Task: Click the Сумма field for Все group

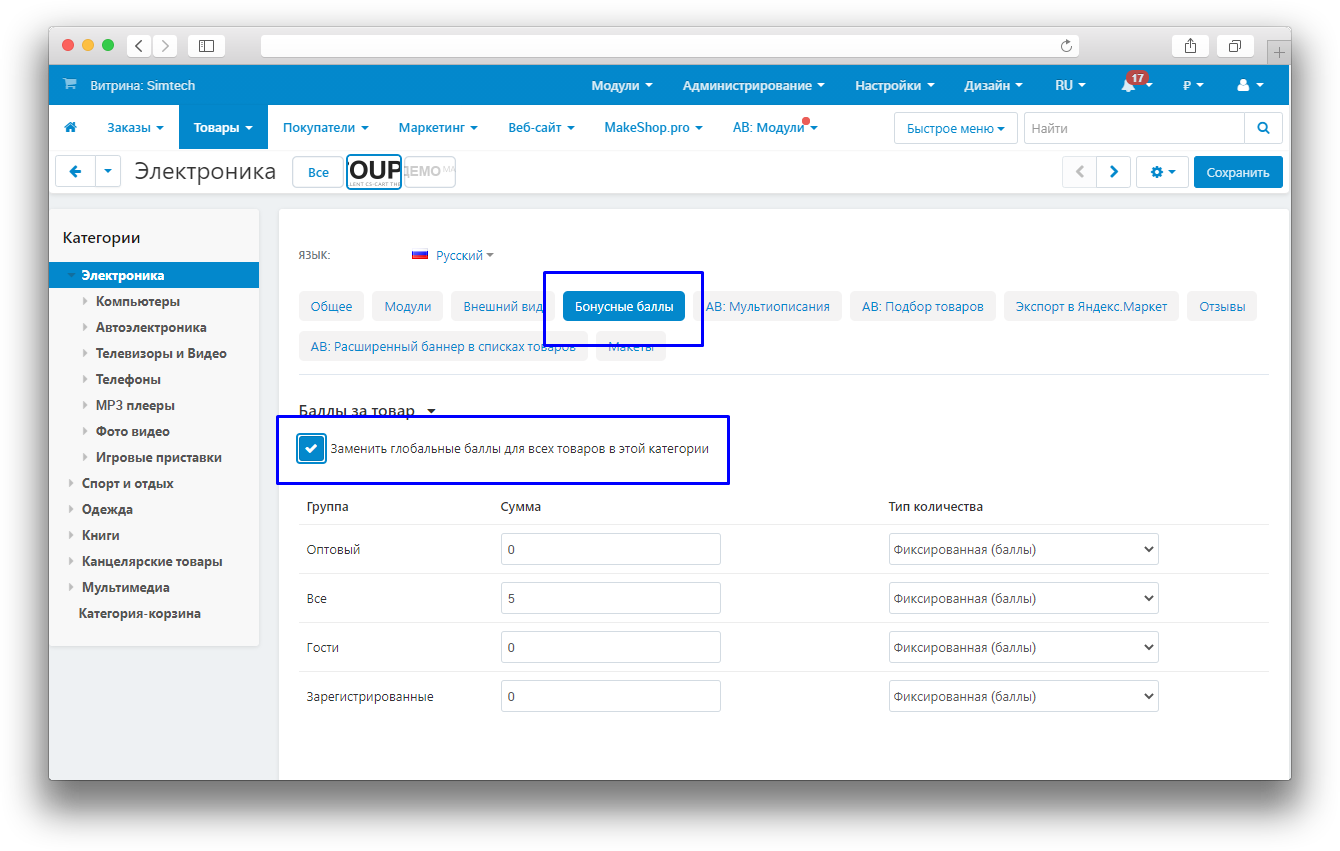Action: (610, 598)
